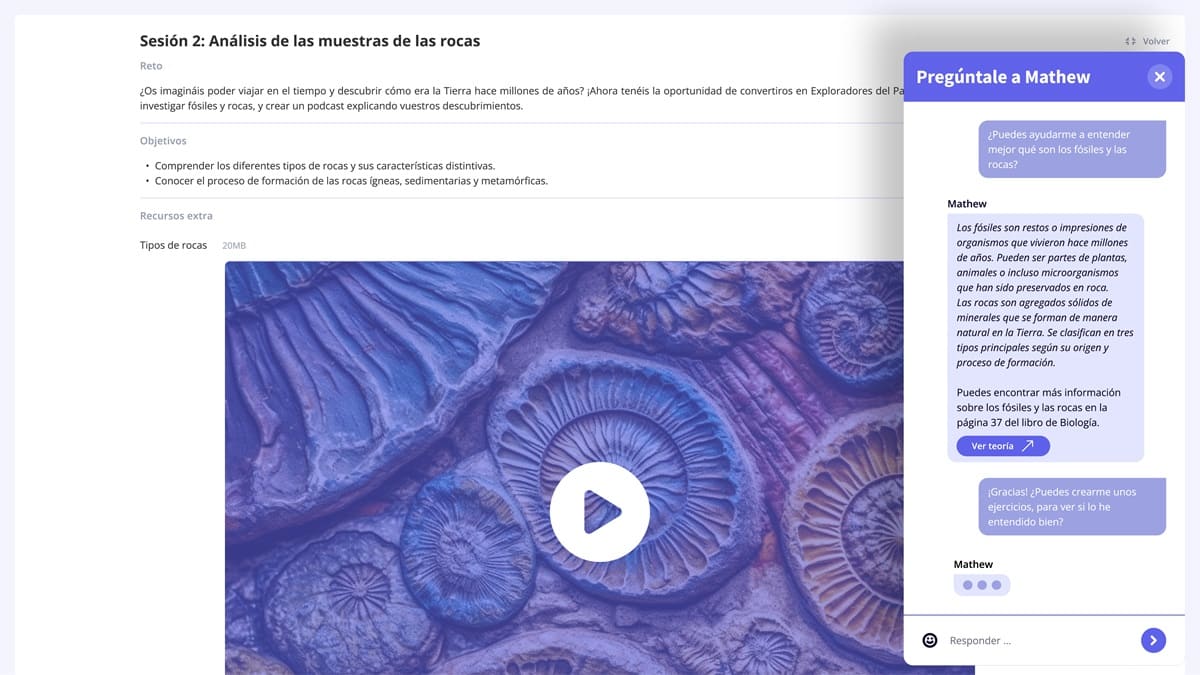Click the Pregúntale a Mathew header title
This screenshot has height=675, width=1200.
(1003, 77)
